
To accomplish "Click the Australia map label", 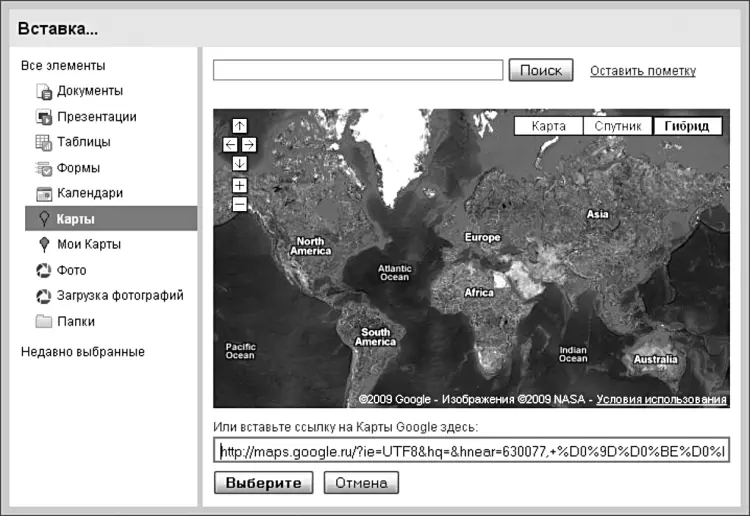I will 656,359.
